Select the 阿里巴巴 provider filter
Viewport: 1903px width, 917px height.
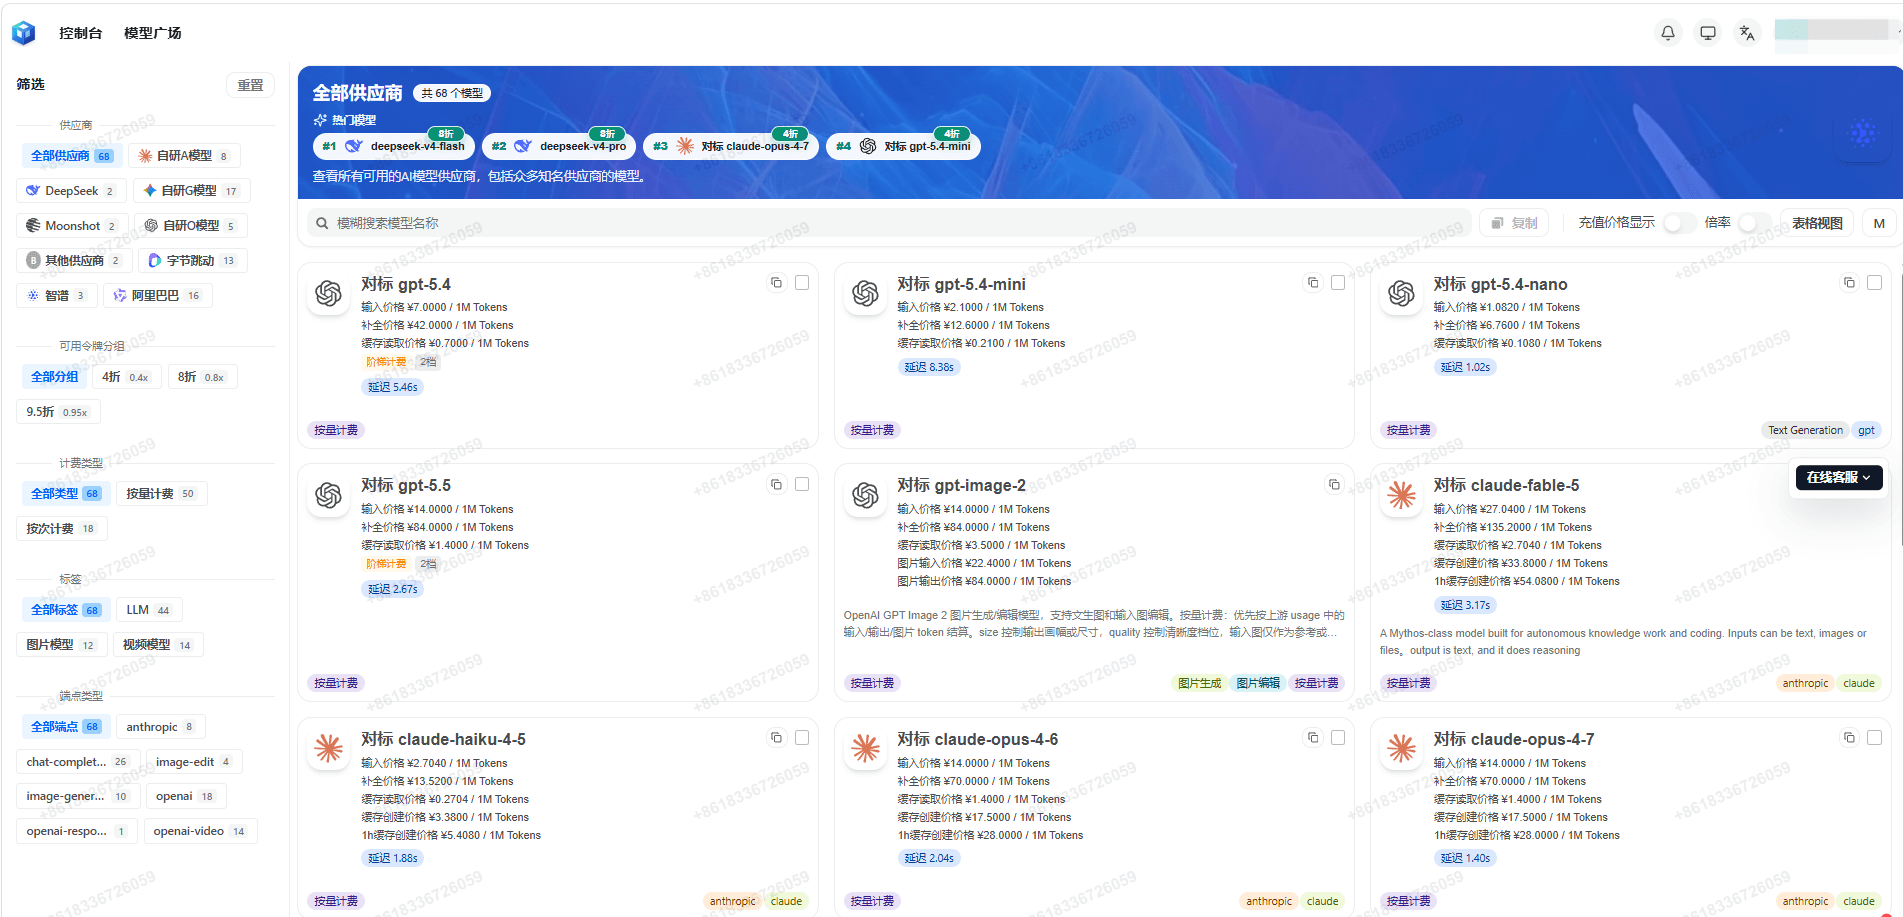pos(158,296)
